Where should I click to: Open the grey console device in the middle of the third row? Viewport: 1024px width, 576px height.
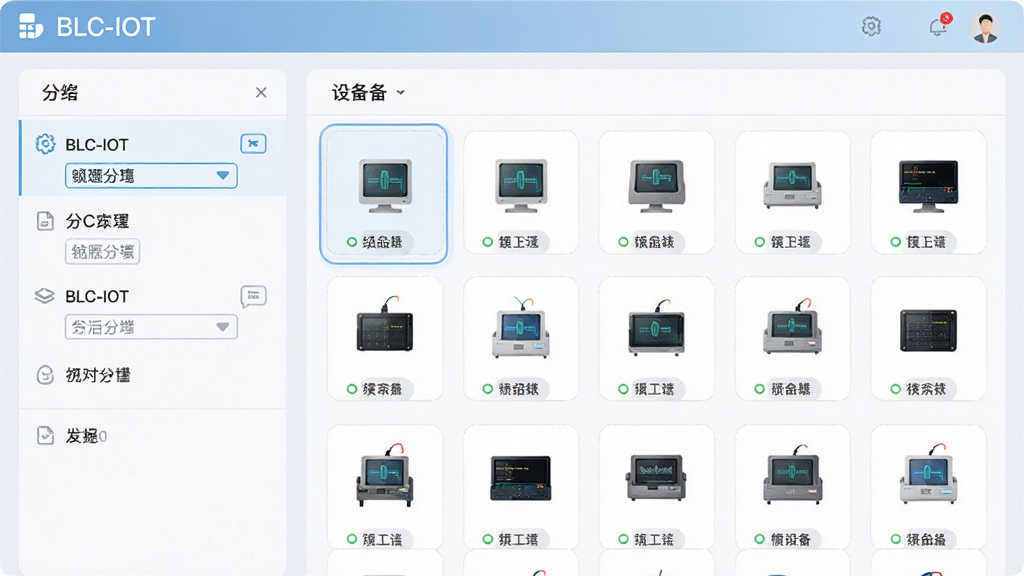click(x=656, y=487)
